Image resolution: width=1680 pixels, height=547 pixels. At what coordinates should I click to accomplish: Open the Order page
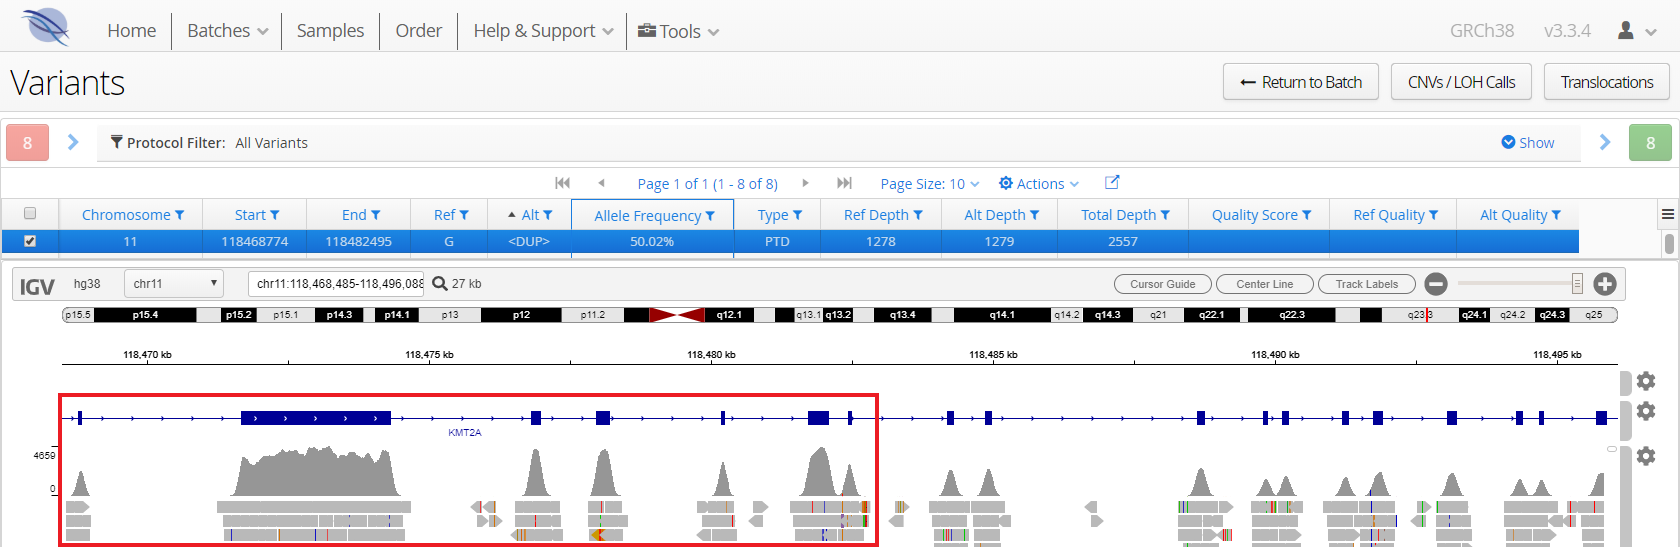(418, 31)
